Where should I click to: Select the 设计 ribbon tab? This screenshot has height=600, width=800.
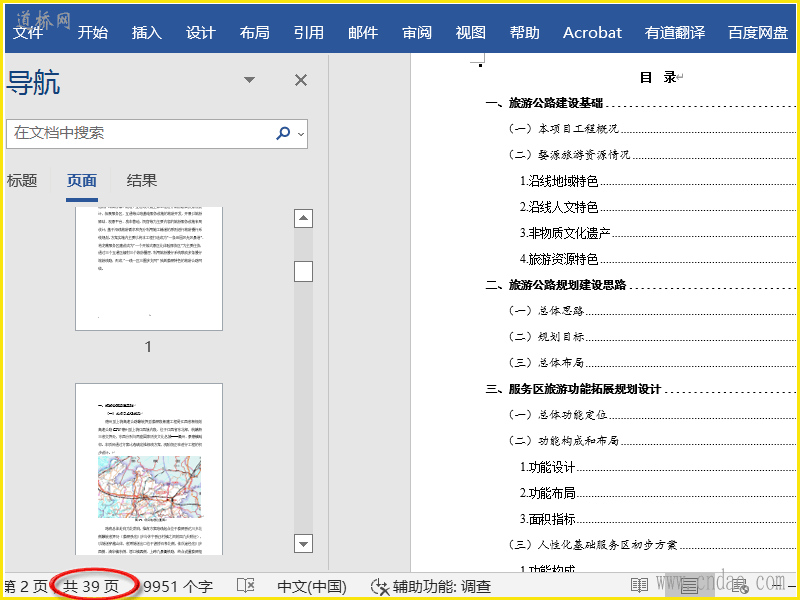(x=201, y=33)
